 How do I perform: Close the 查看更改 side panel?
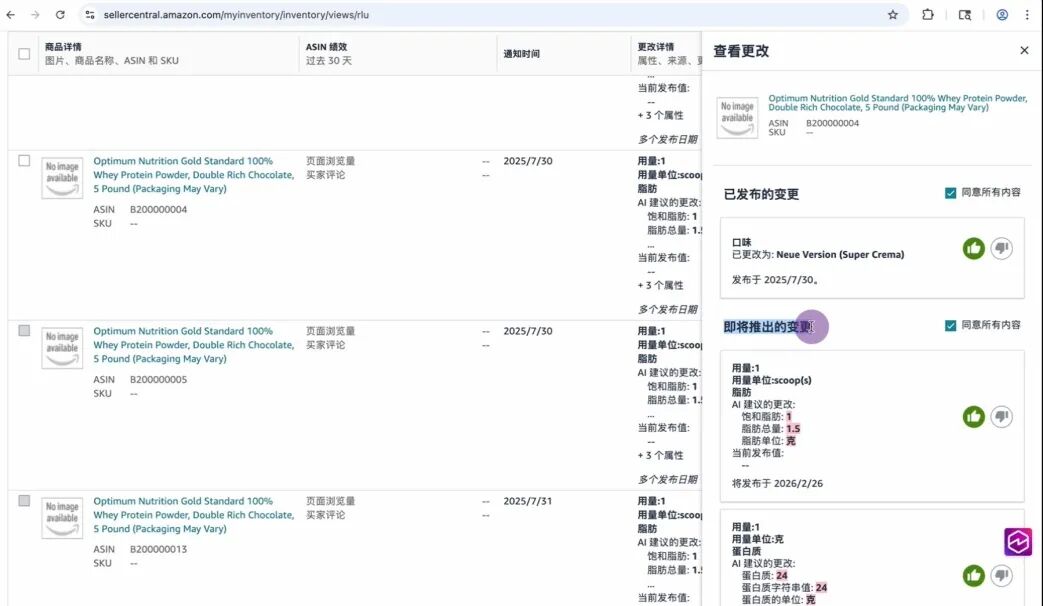pyautogui.click(x=1024, y=50)
